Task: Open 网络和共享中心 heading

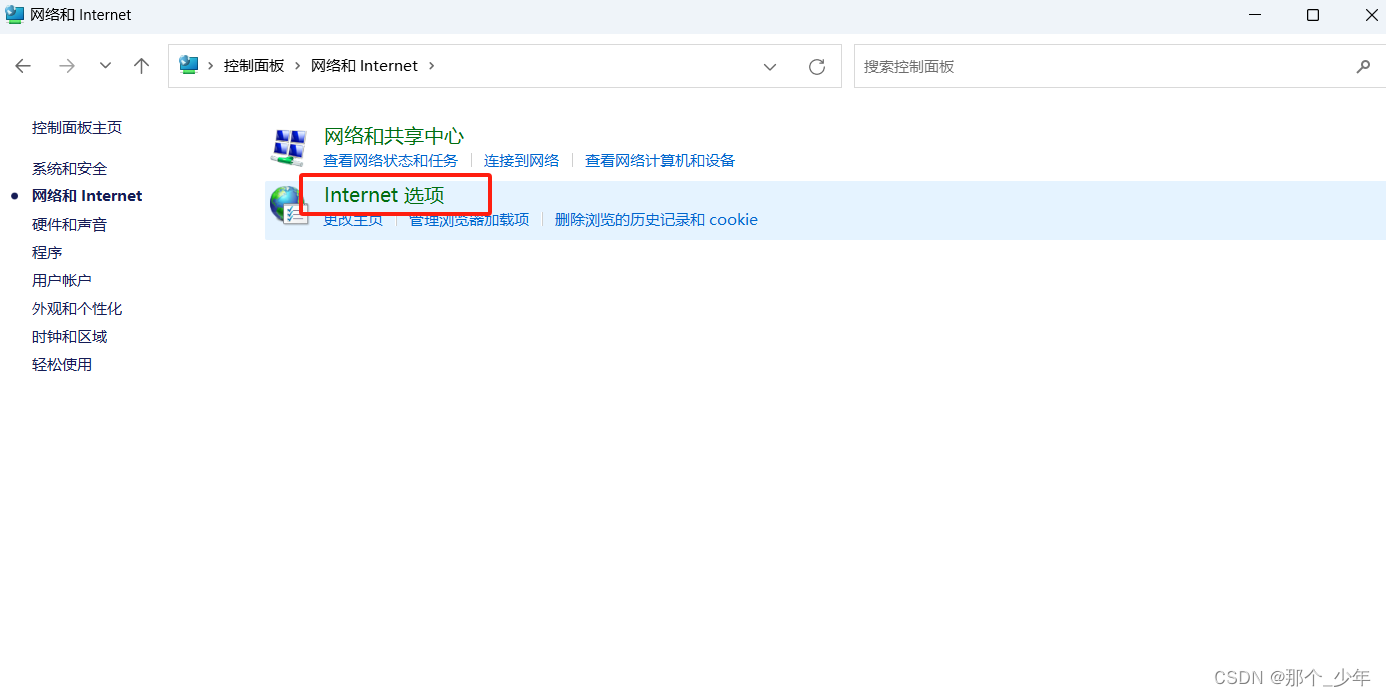Action: 394,136
